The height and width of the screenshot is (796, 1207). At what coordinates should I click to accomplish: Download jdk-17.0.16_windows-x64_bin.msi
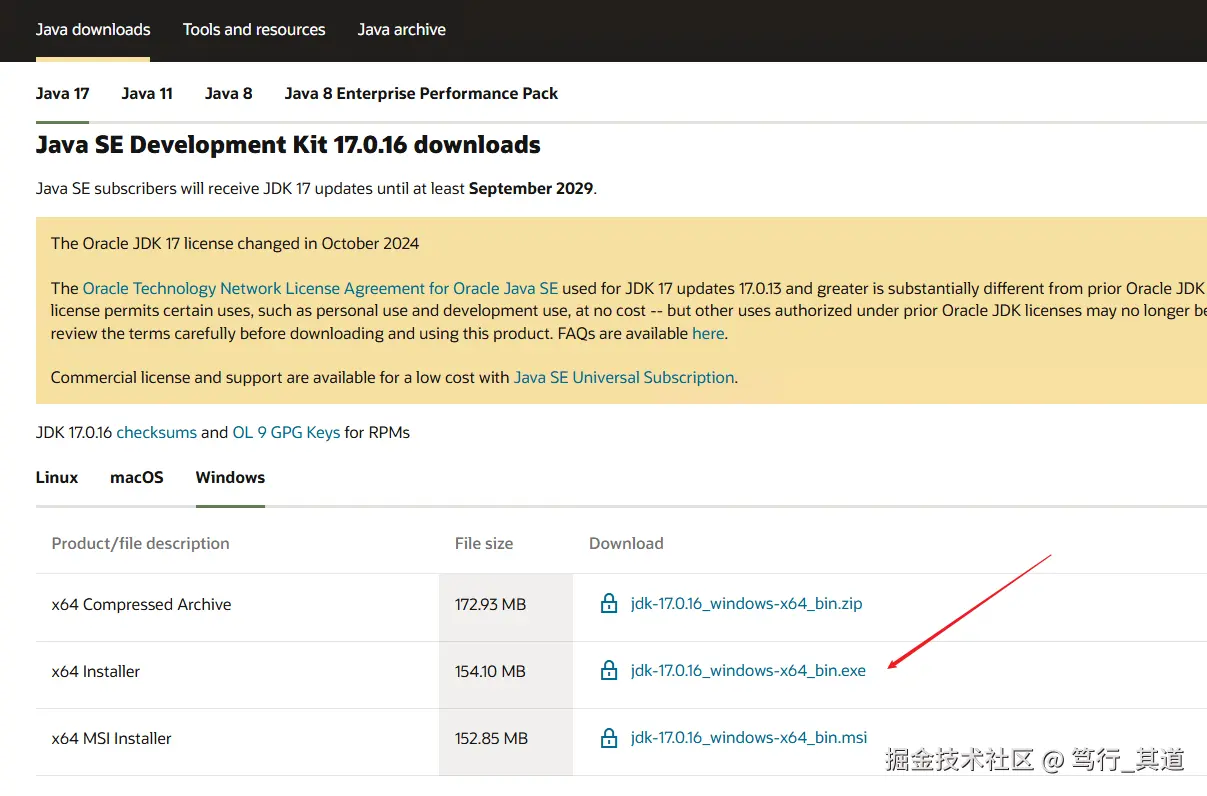pyautogui.click(x=749, y=738)
